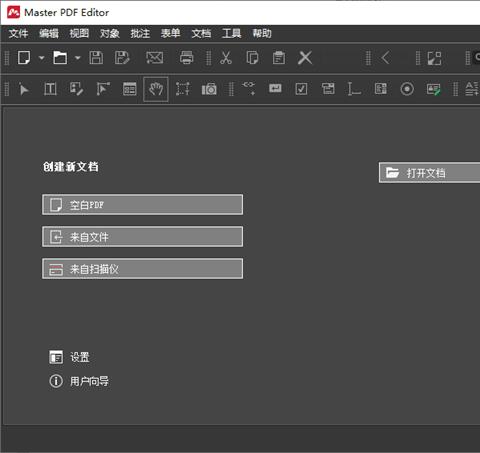The width and height of the screenshot is (480, 453).
Task: Click the 打开文档 button
Action: click(x=429, y=173)
